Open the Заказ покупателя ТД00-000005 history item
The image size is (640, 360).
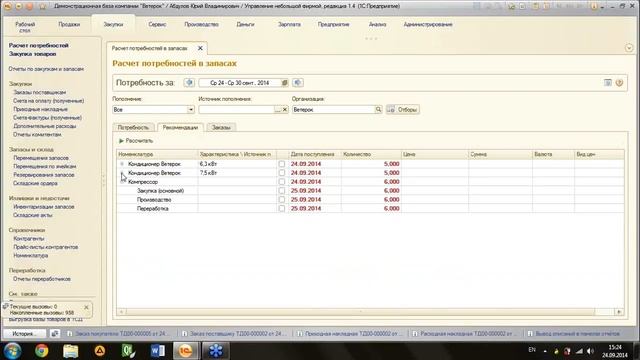[x=120, y=333]
